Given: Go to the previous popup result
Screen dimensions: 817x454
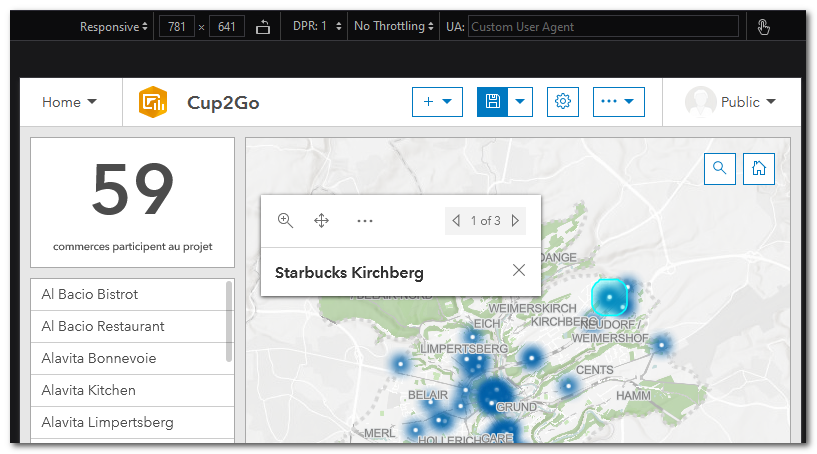Looking at the screenshot, I should (x=456, y=221).
